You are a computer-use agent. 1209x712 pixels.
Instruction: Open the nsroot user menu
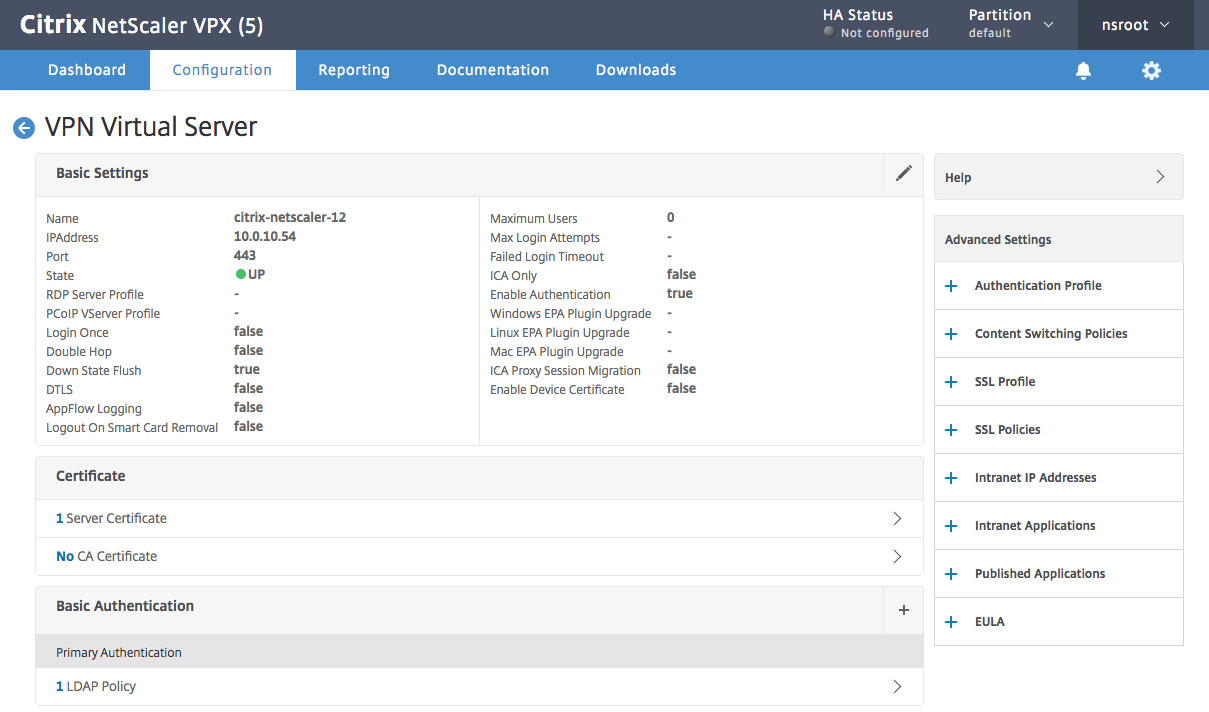[1135, 25]
